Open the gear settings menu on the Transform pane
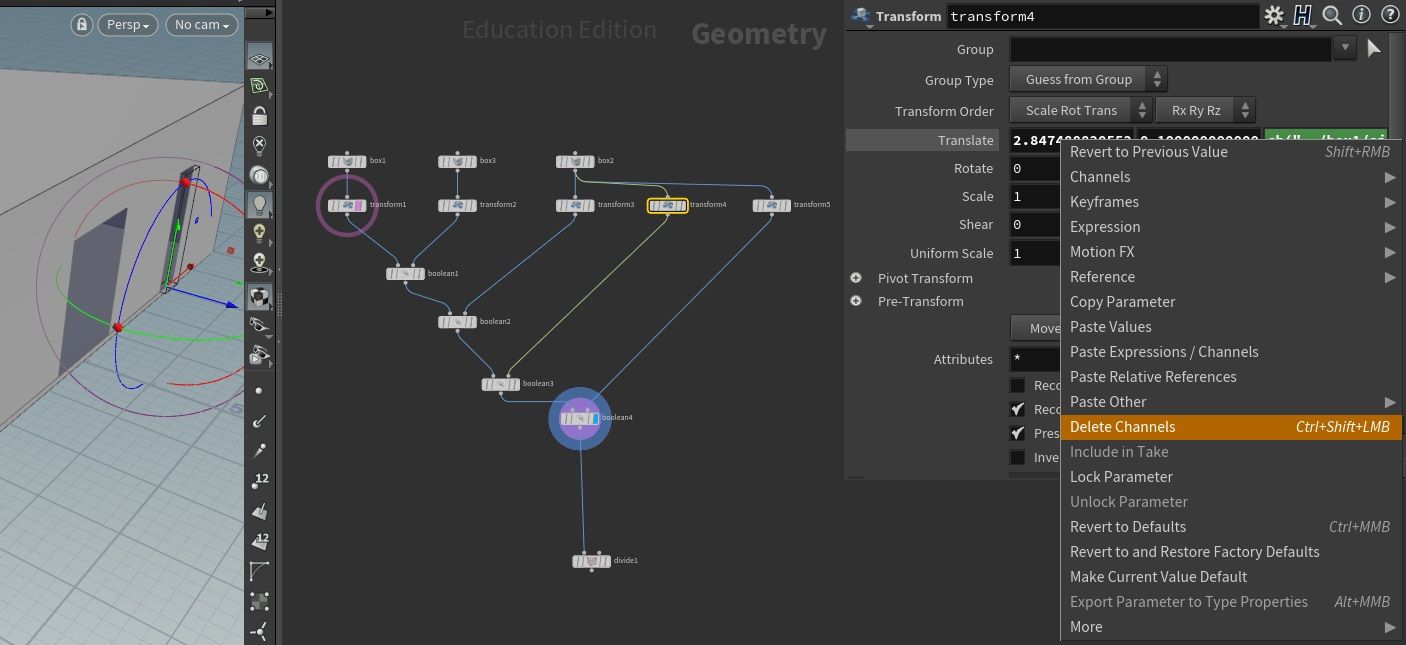The height and width of the screenshot is (645, 1406). (1275, 15)
